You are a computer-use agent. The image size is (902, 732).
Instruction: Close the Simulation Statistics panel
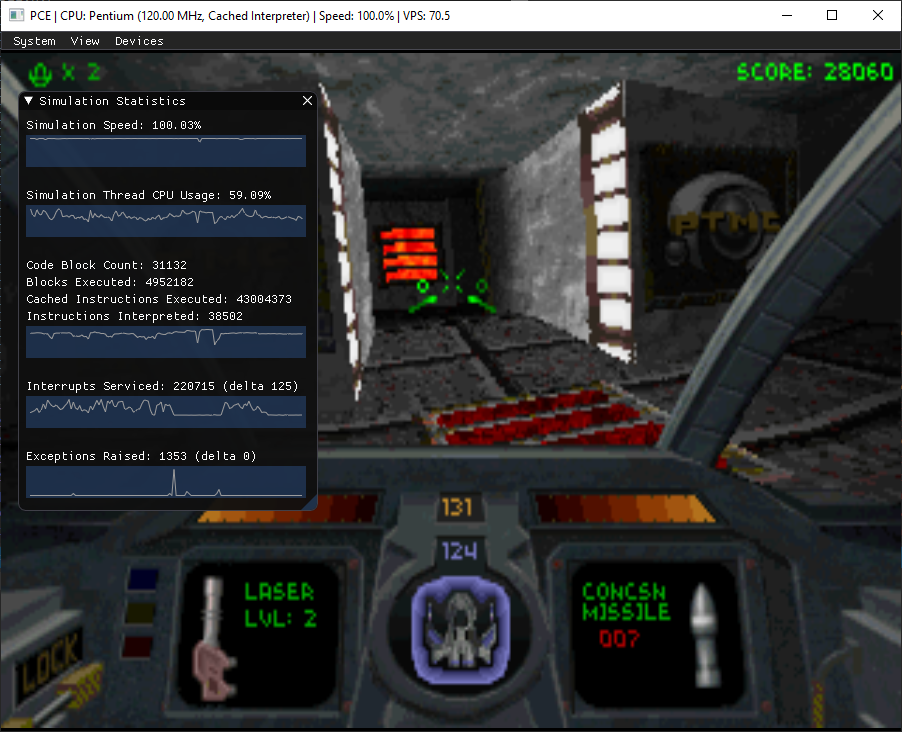click(x=307, y=101)
